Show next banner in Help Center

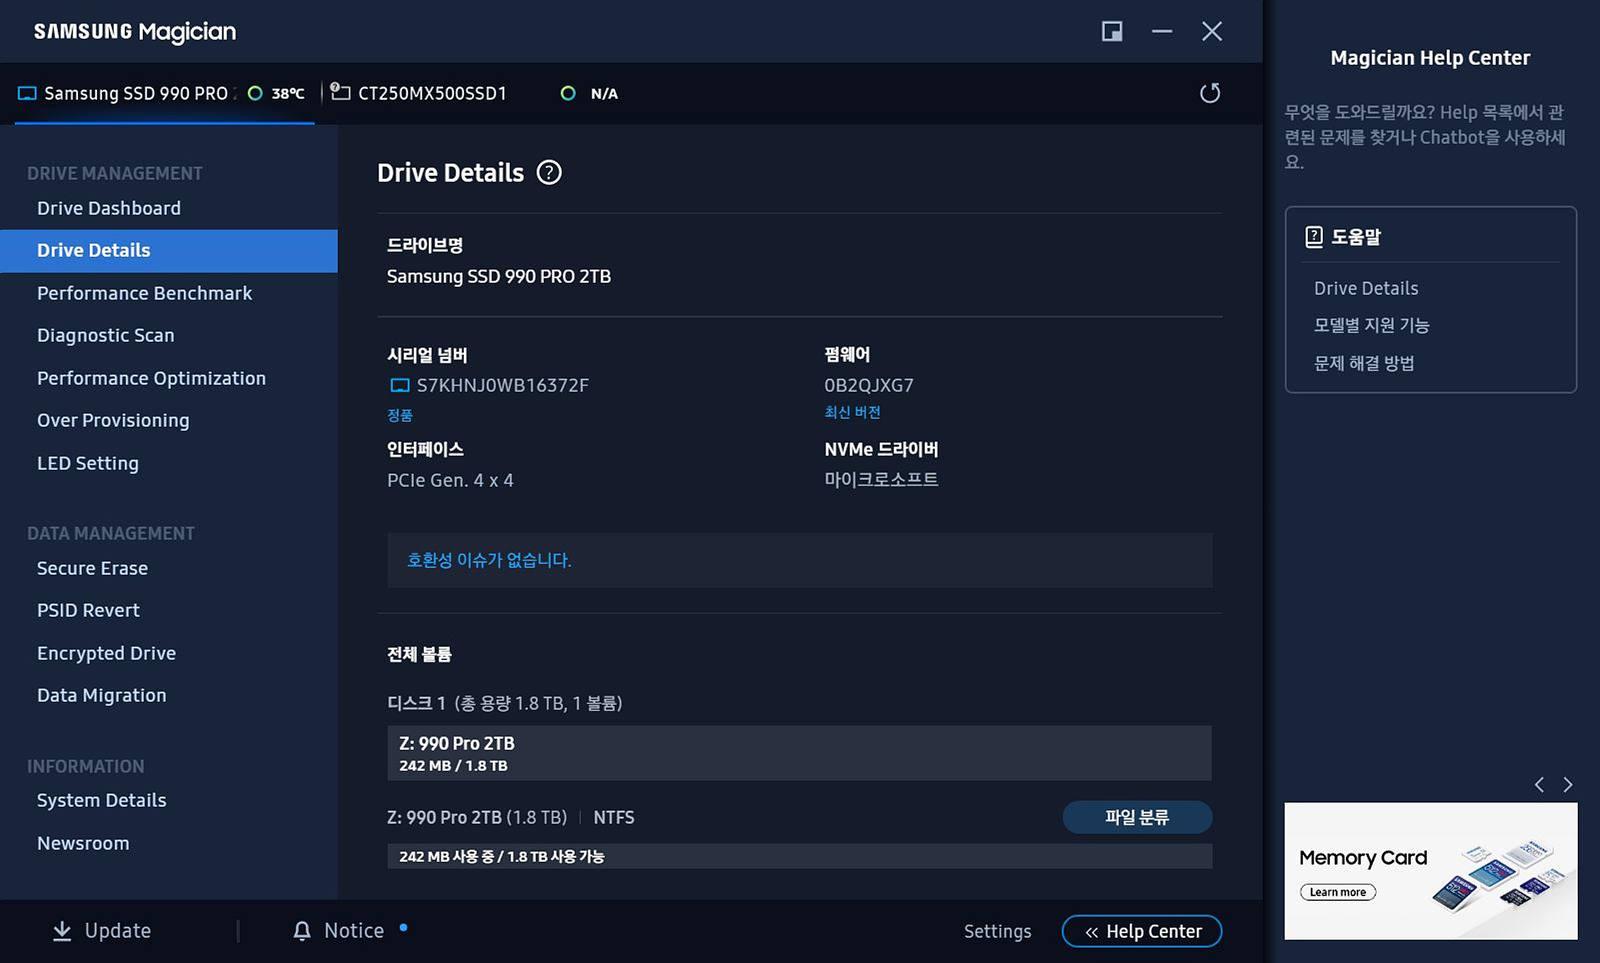click(x=1568, y=785)
